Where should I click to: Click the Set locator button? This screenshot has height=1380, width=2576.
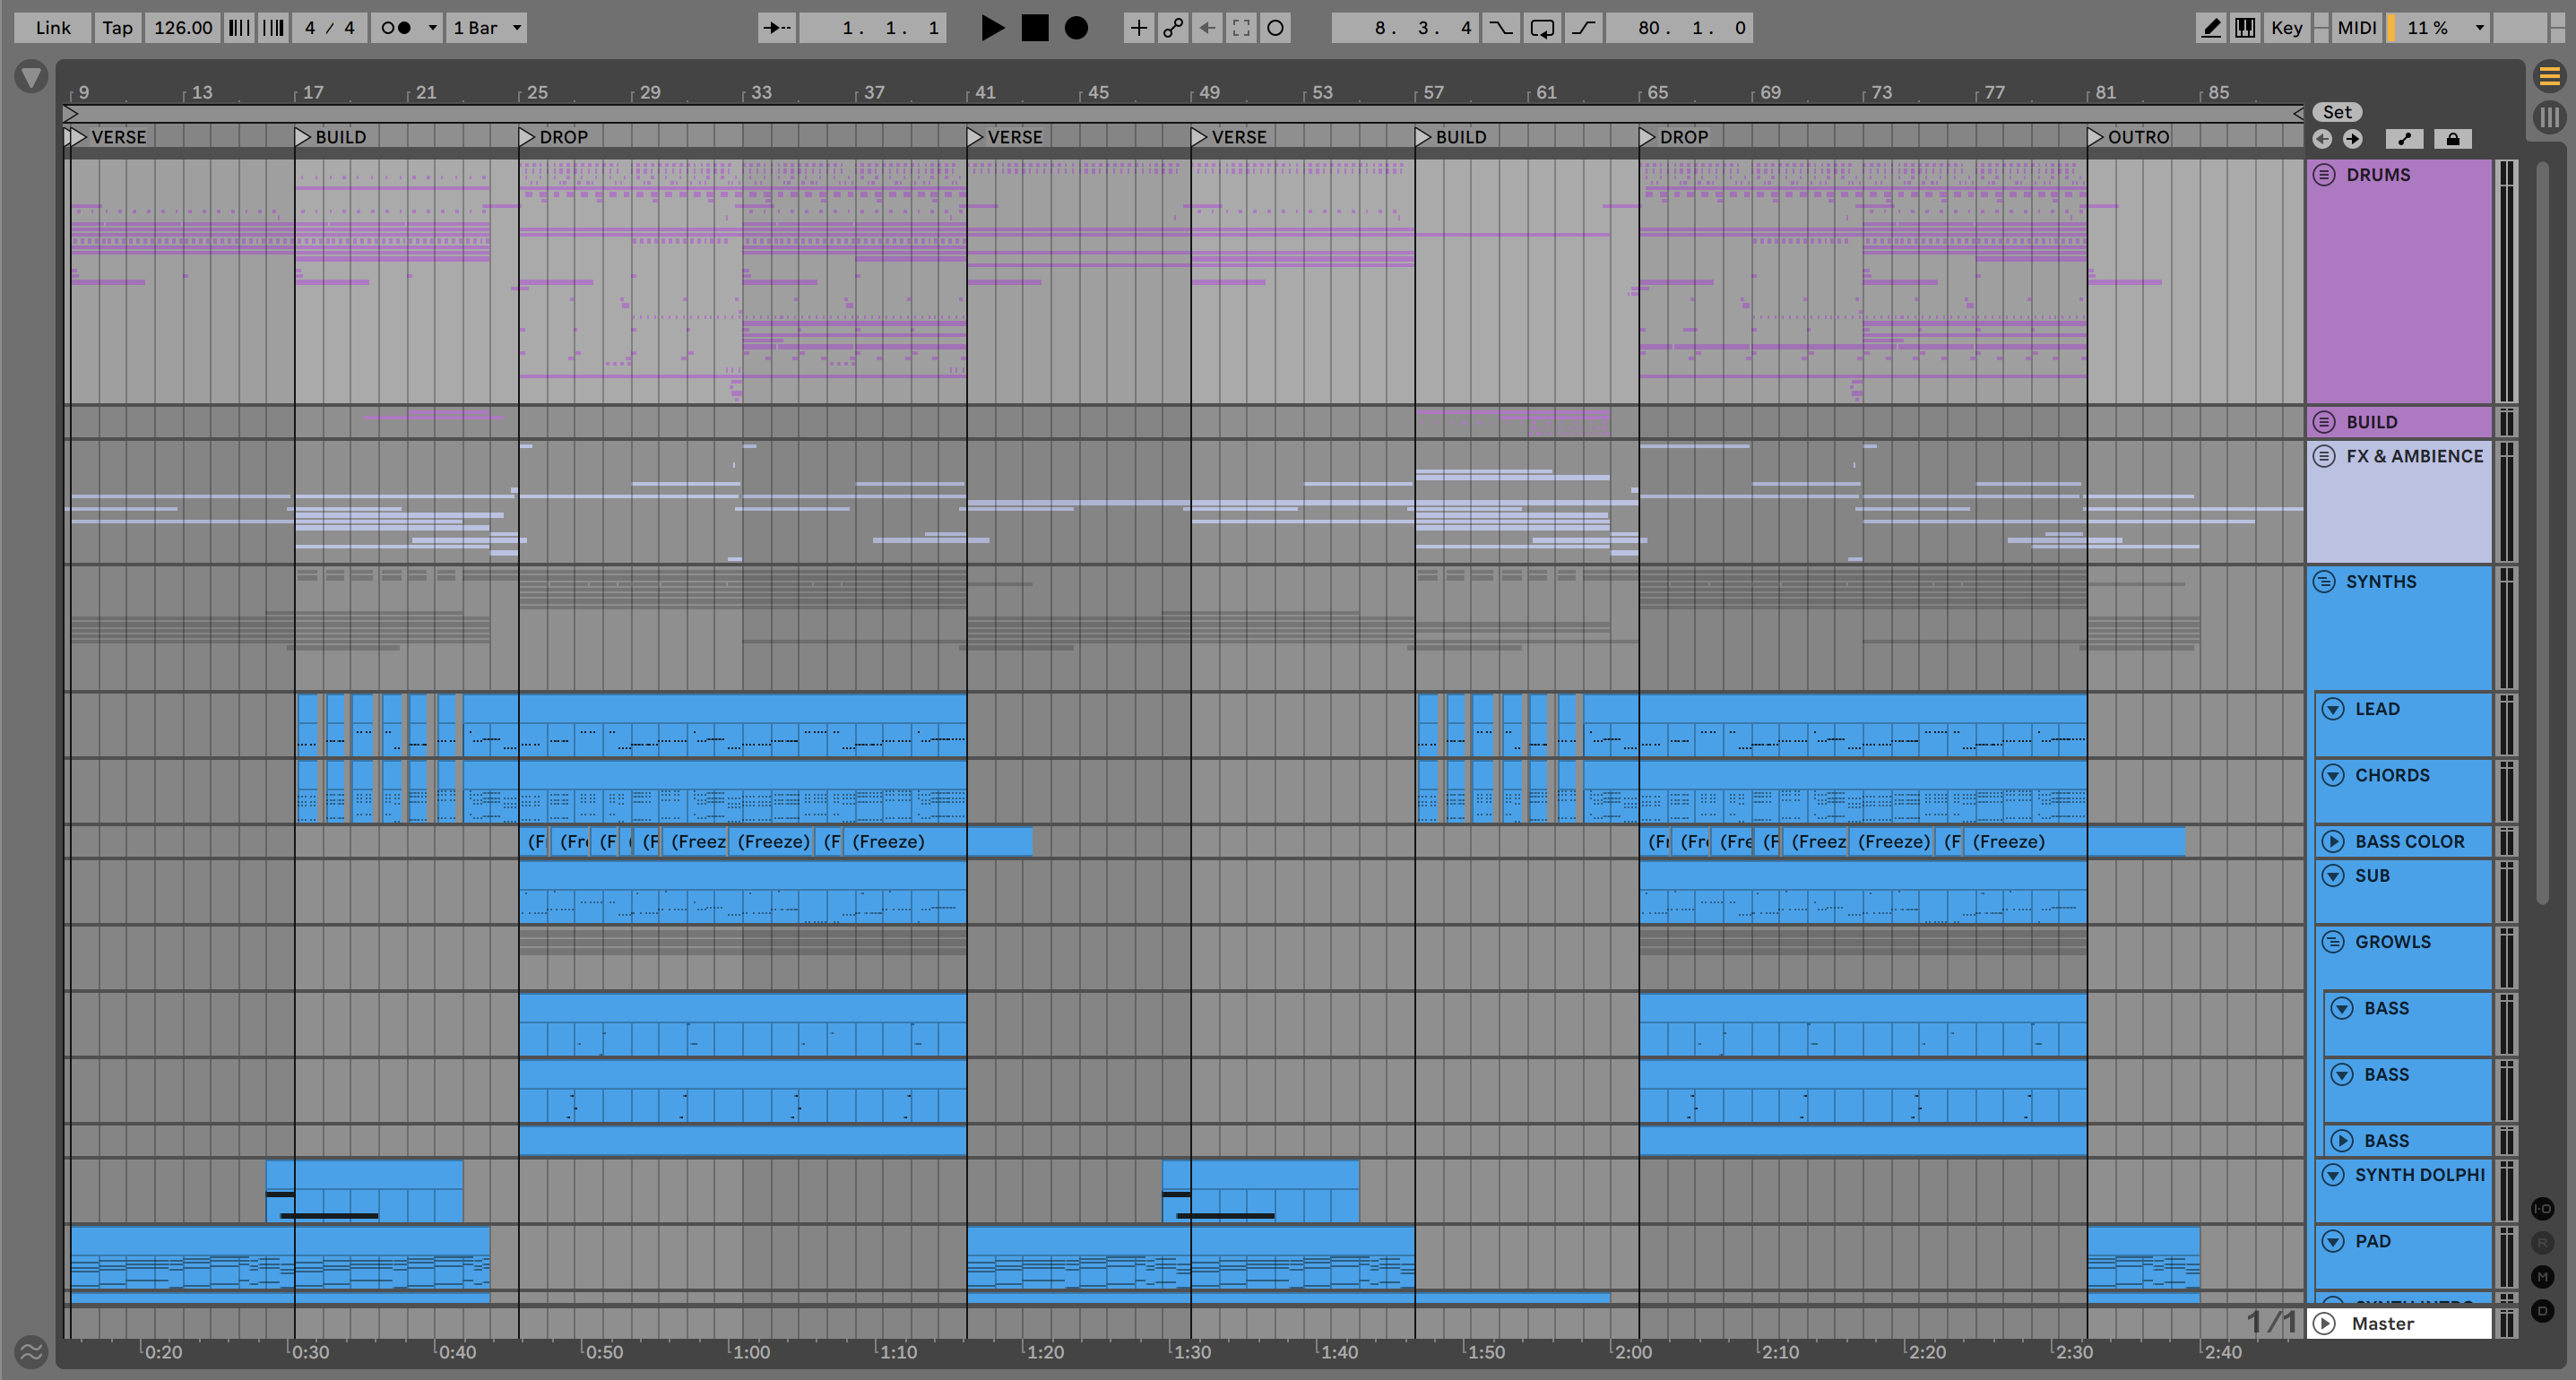2337,112
